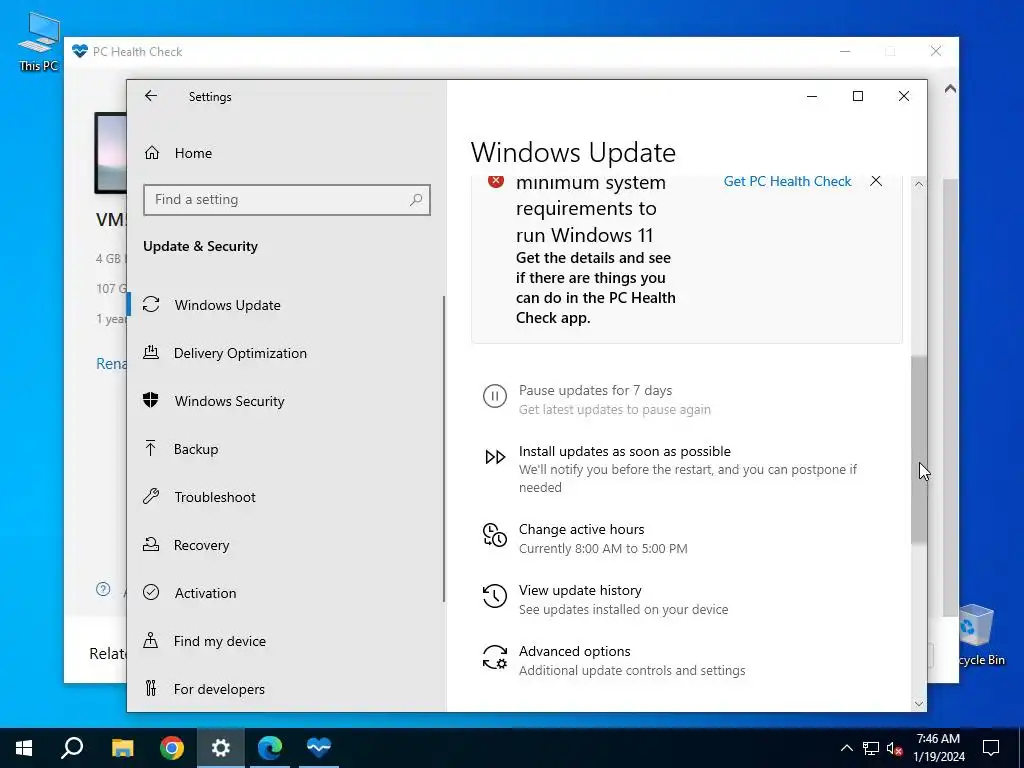Click the scroll up arrow in update pane
The width and height of the screenshot is (1024, 768).
(x=919, y=184)
